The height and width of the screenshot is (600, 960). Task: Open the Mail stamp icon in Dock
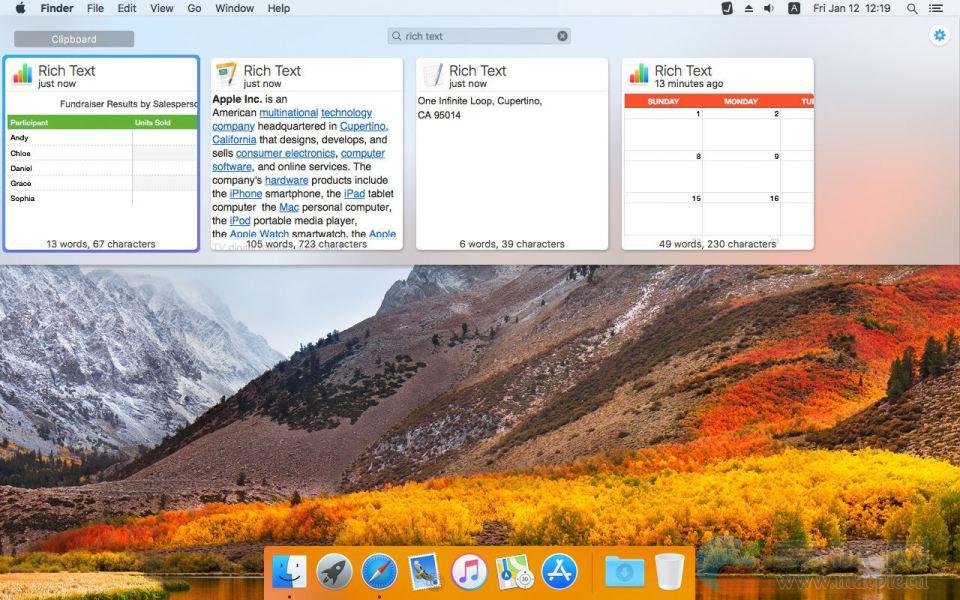point(424,572)
